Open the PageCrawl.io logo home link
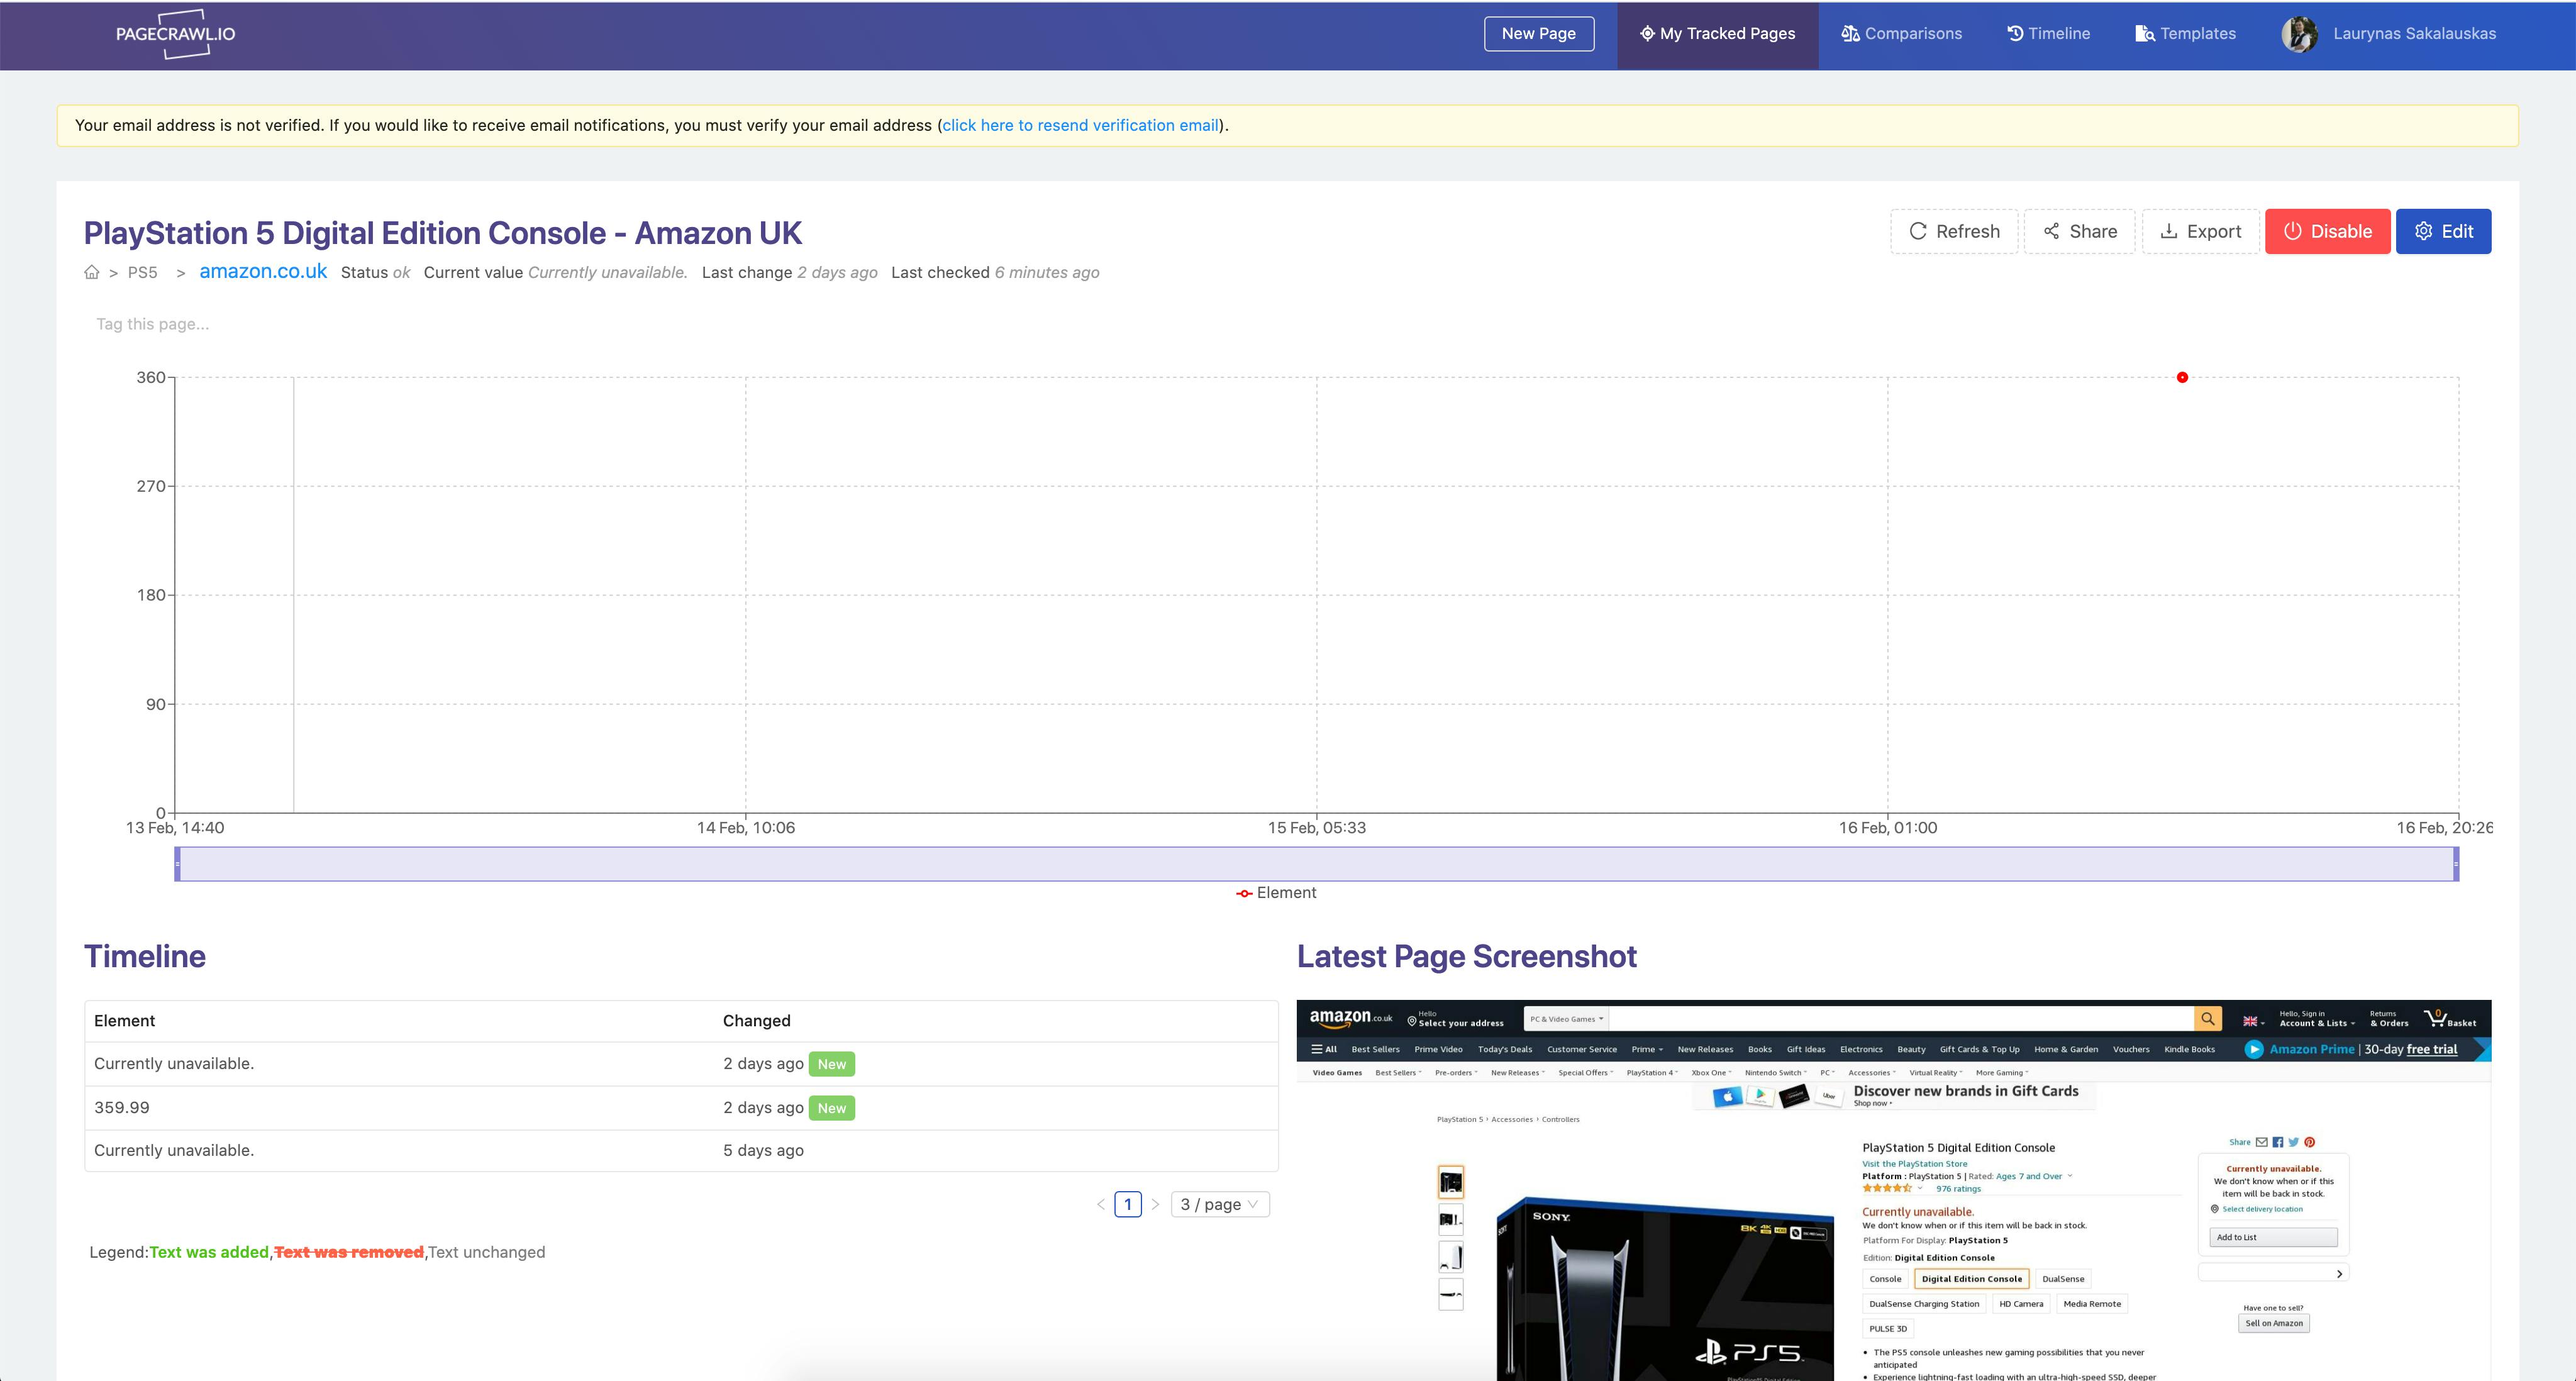 click(x=176, y=34)
